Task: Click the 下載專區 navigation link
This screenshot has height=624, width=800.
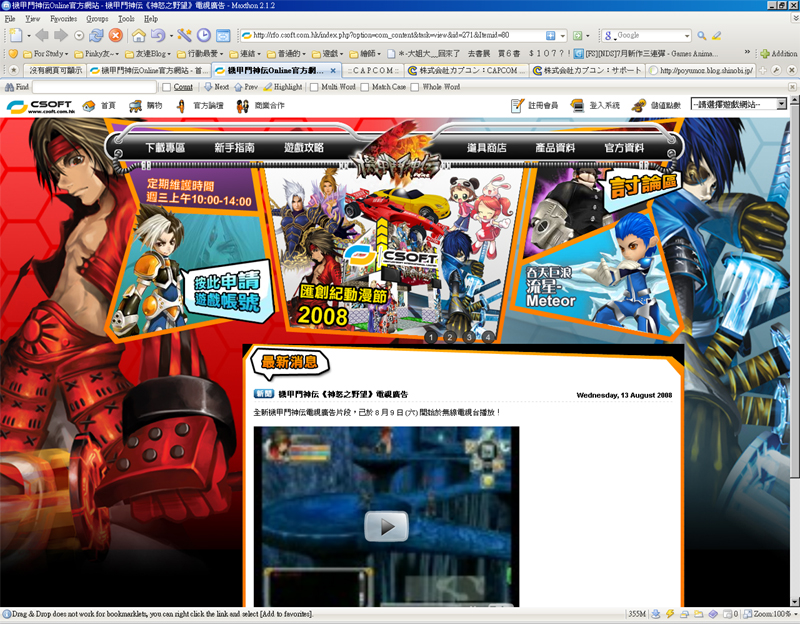Action: coord(165,147)
